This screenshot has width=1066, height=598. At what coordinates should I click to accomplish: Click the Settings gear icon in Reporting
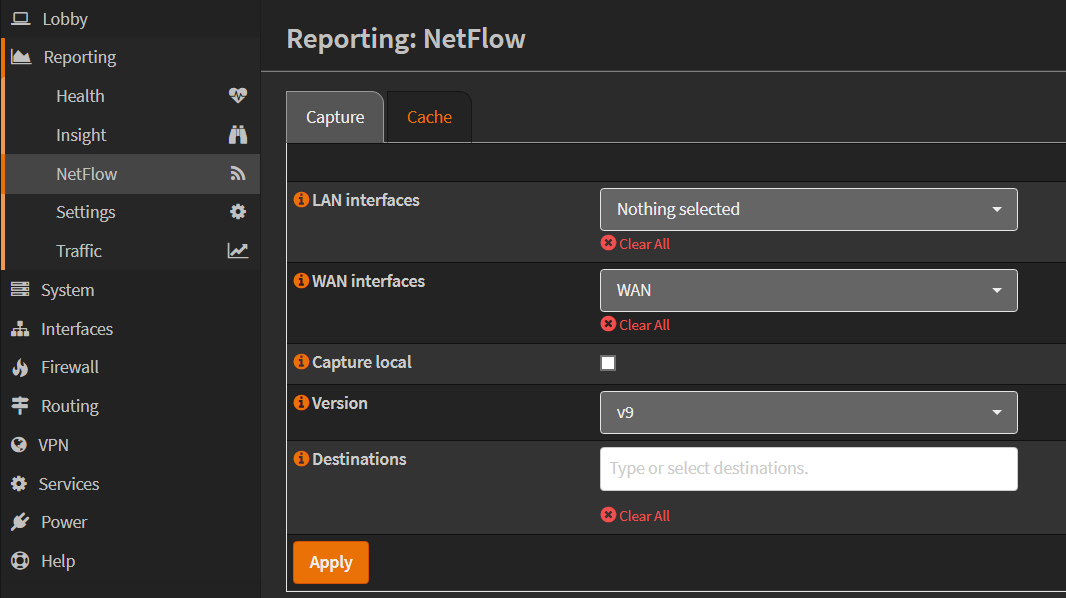point(237,212)
